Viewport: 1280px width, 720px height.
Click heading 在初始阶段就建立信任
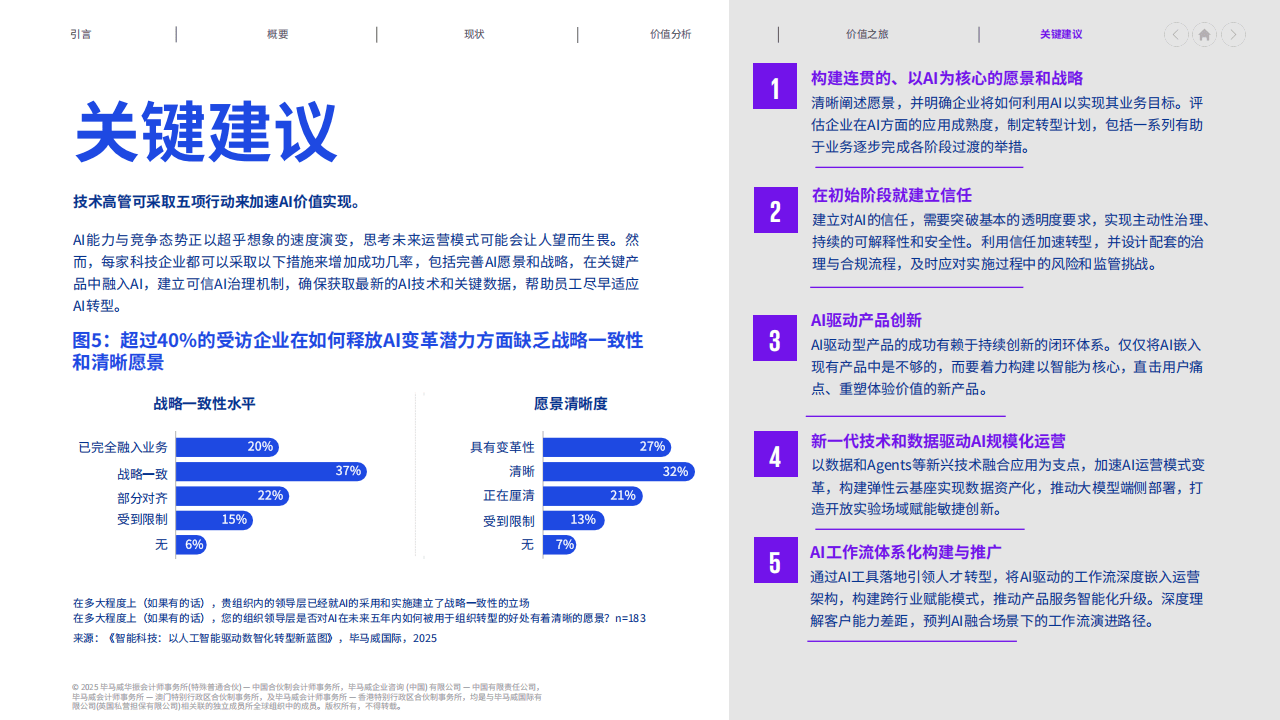click(891, 195)
